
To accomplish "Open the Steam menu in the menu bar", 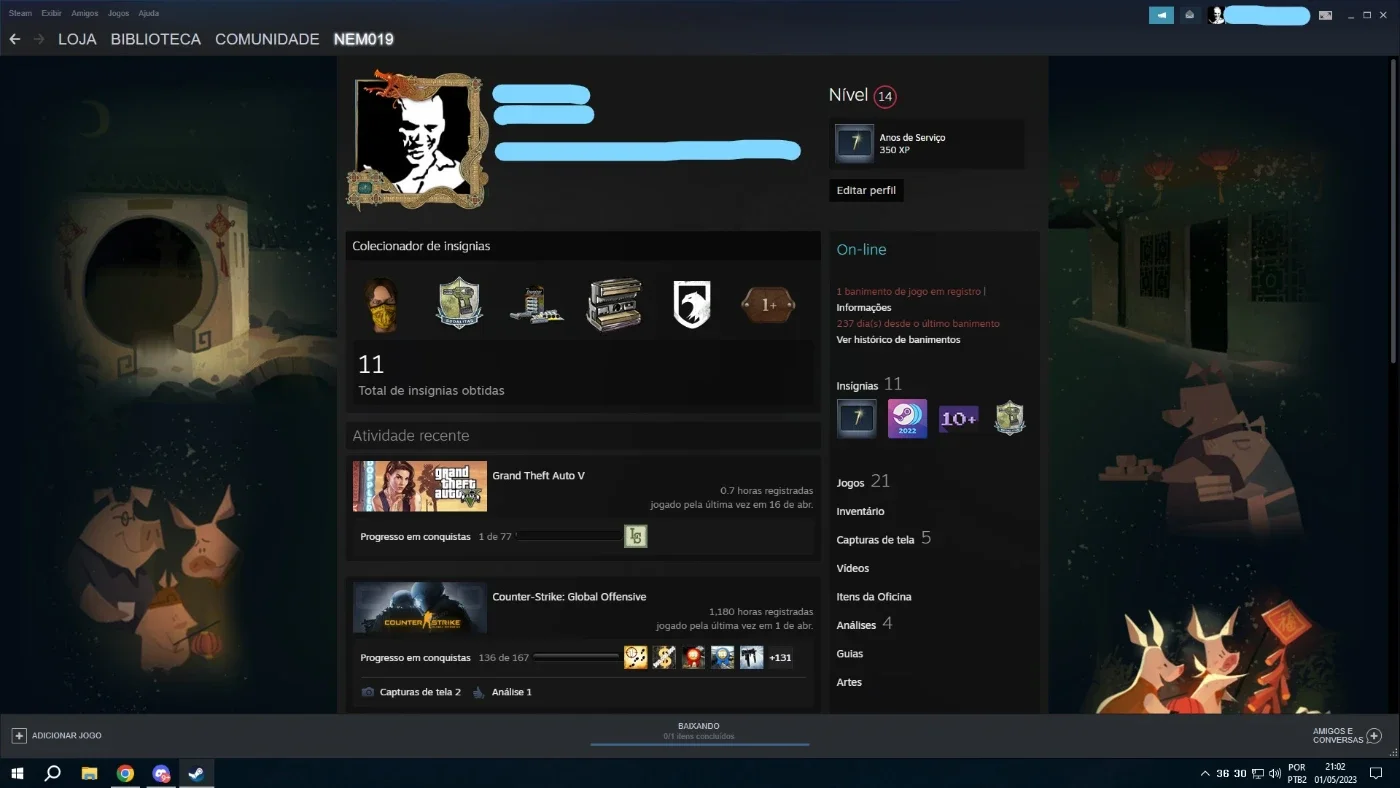I will tap(20, 14).
